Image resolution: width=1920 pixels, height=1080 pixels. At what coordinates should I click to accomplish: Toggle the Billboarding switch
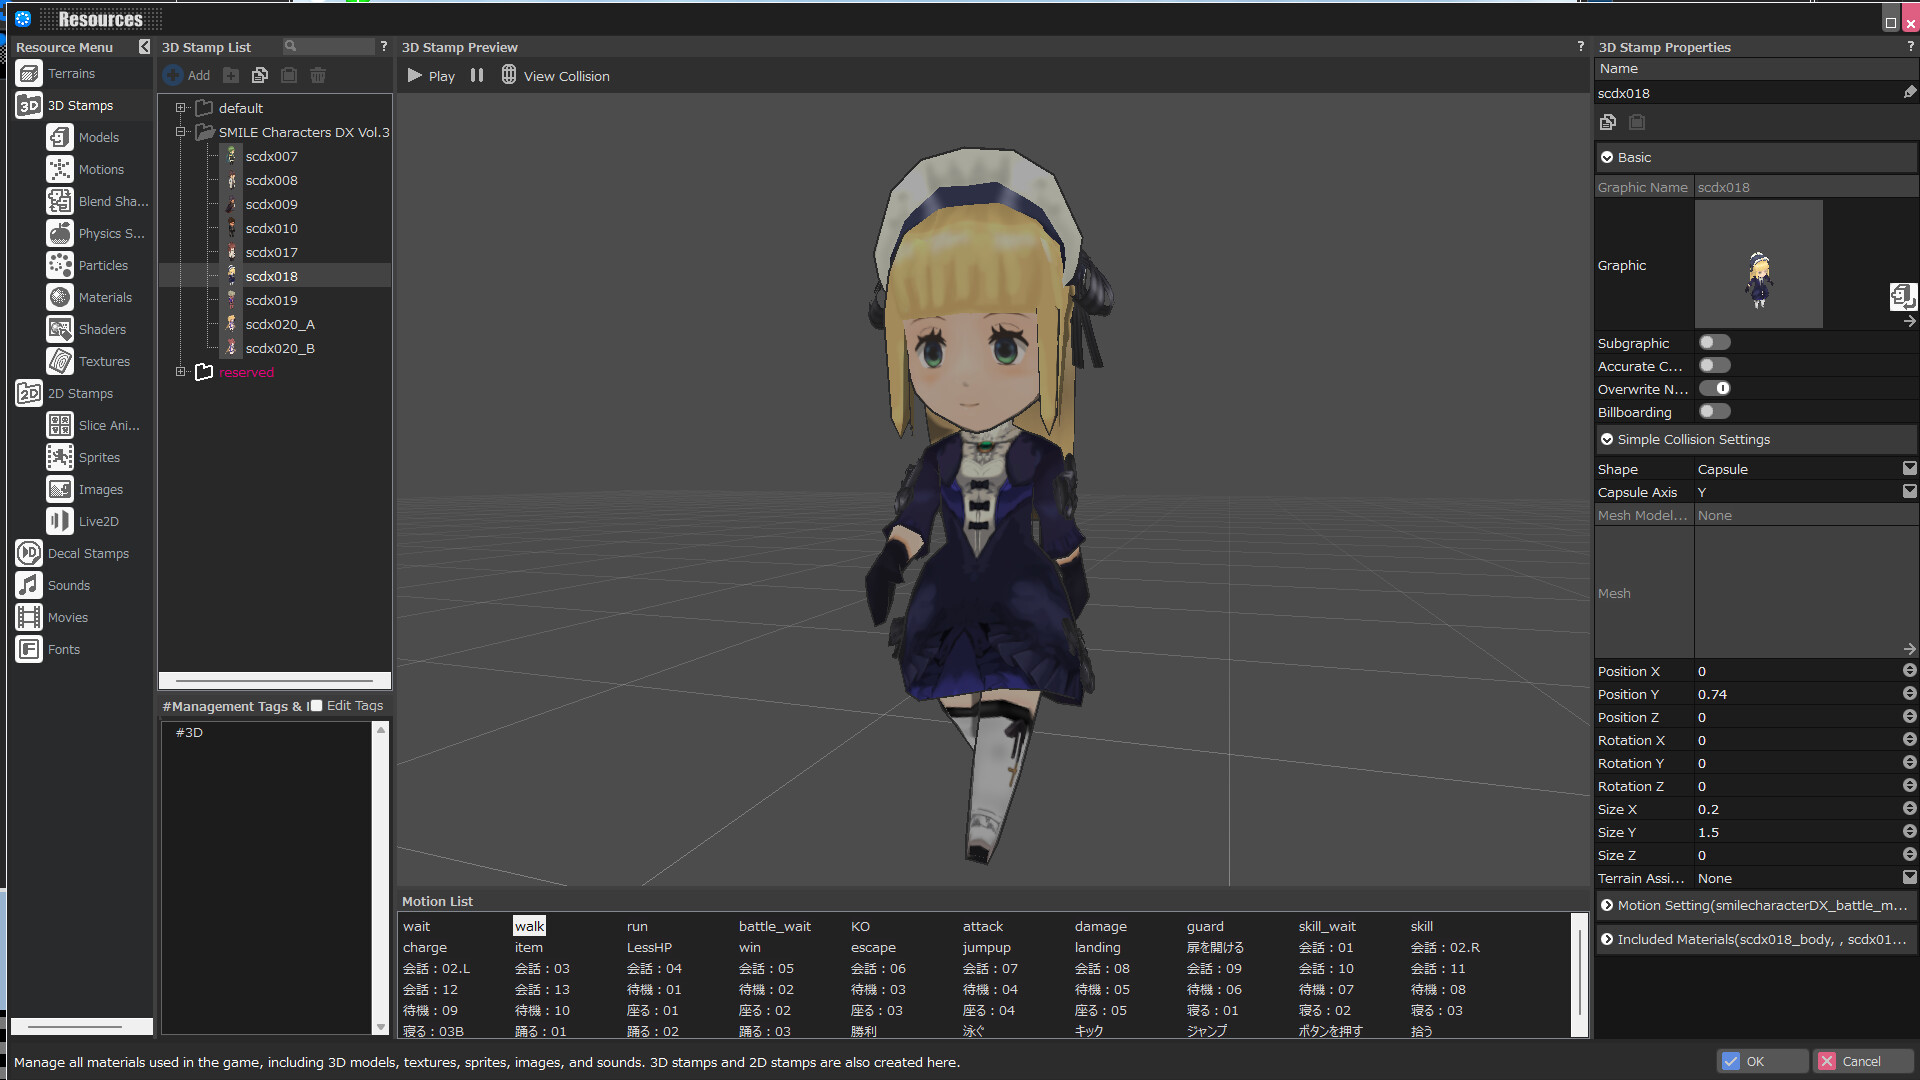click(1714, 412)
